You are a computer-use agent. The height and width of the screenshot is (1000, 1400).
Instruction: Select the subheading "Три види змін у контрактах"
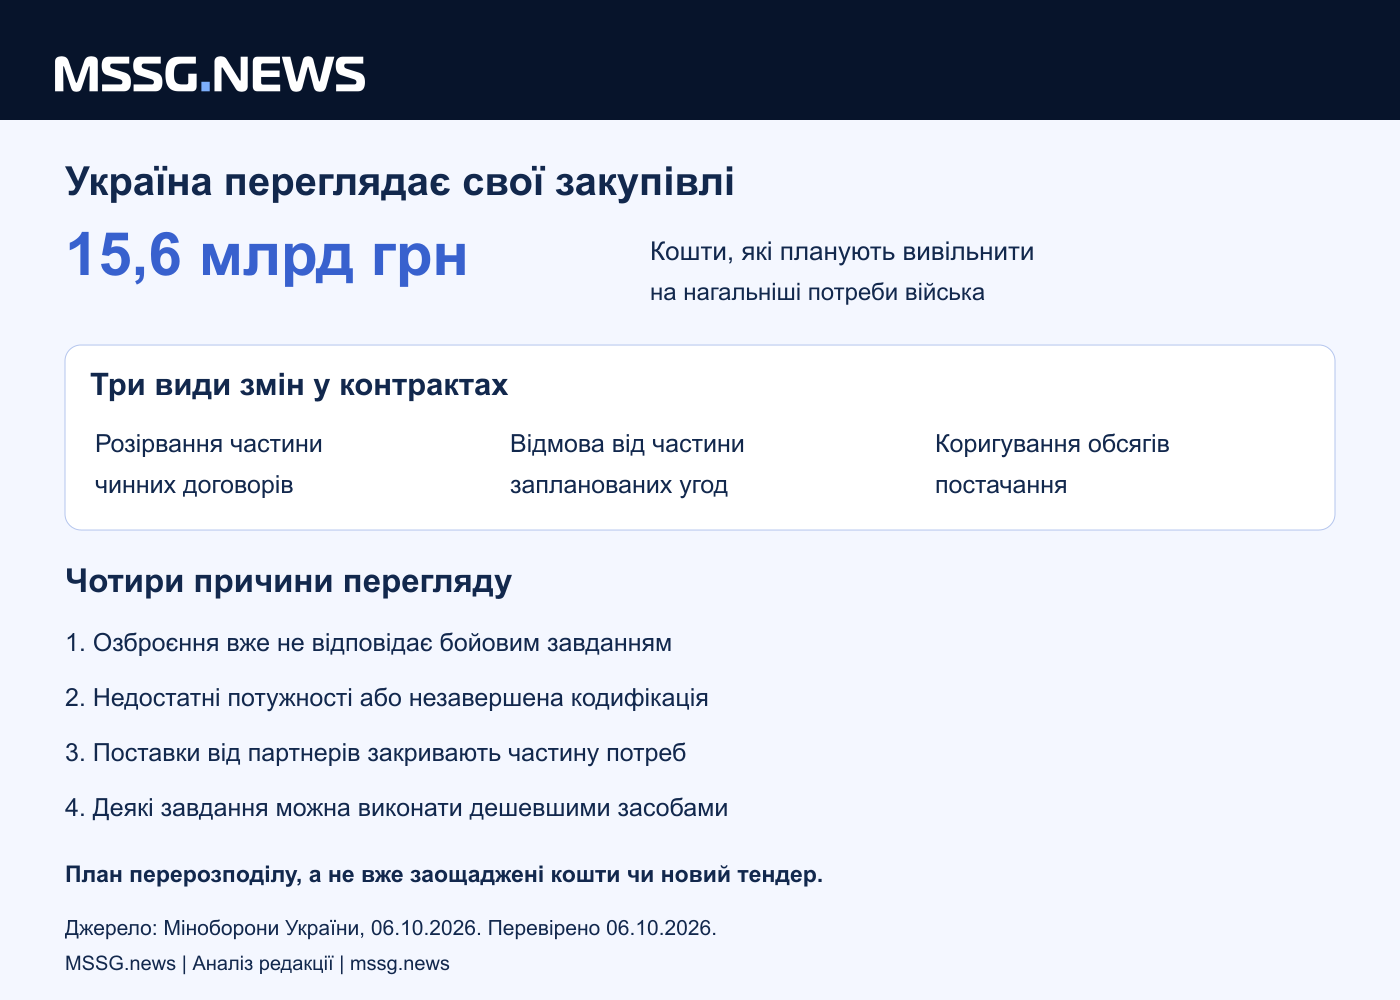299,385
